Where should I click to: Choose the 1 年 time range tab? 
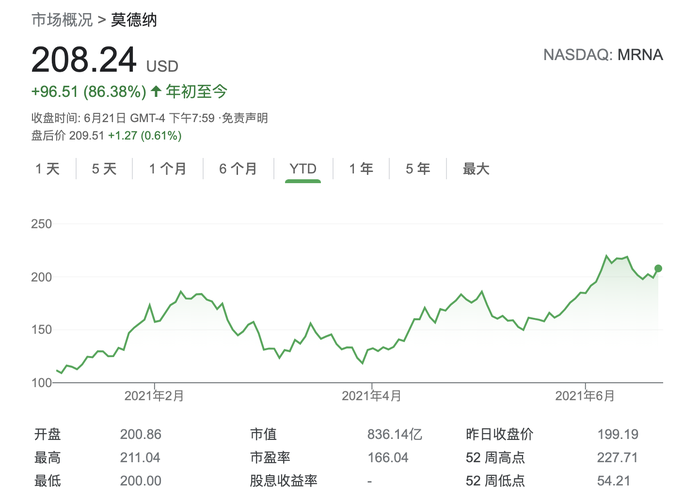coord(361,169)
